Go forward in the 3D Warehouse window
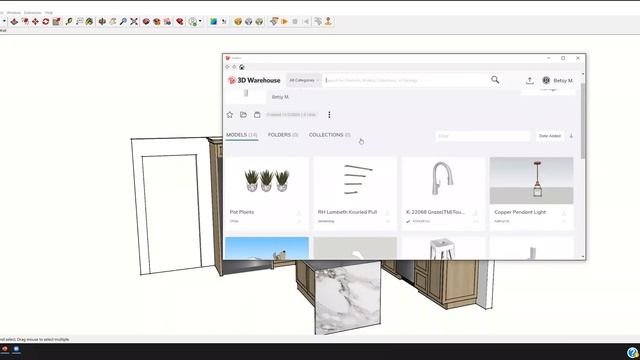The width and height of the screenshot is (640, 360). (234, 67)
